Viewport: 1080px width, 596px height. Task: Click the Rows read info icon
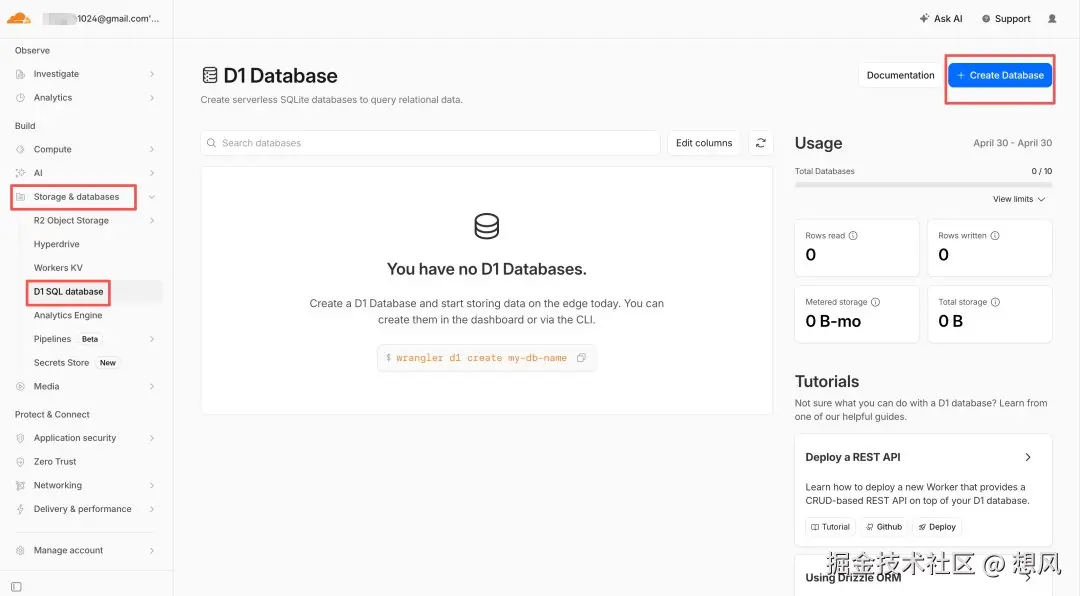[x=853, y=236]
